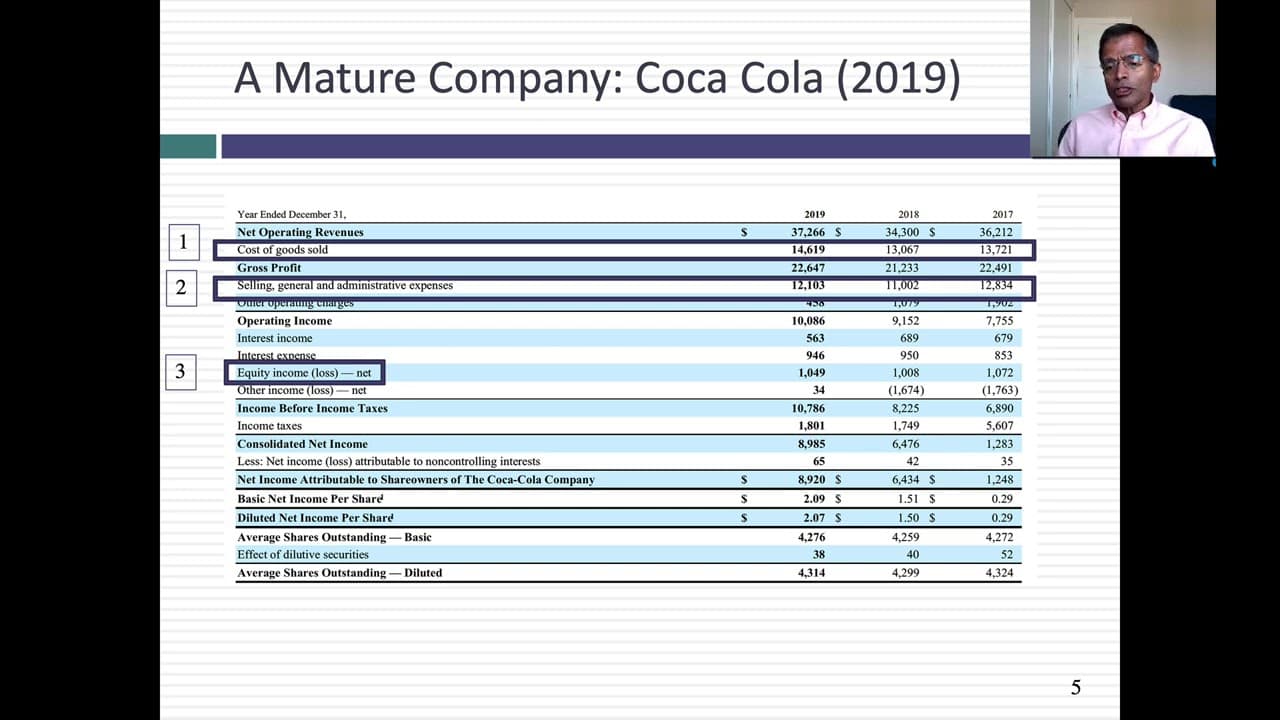Select the revenue value 37,266
The height and width of the screenshot is (720, 1280).
(808, 232)
